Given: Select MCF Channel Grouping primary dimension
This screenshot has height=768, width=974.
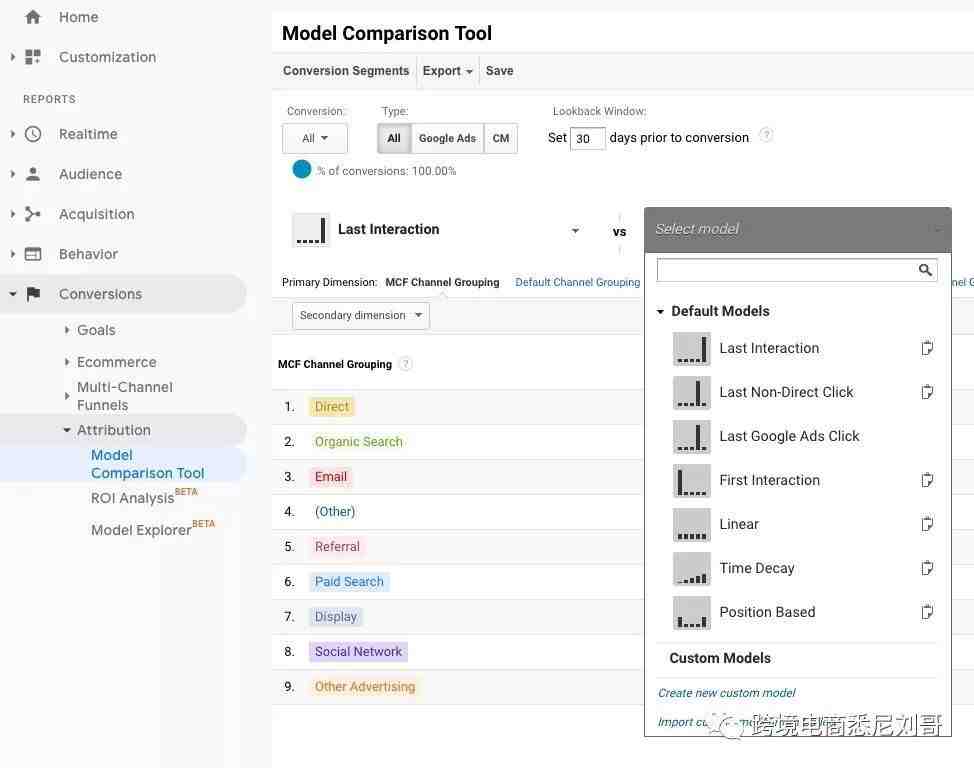Looking at the screenshot, I should click(x=442, y=282).
